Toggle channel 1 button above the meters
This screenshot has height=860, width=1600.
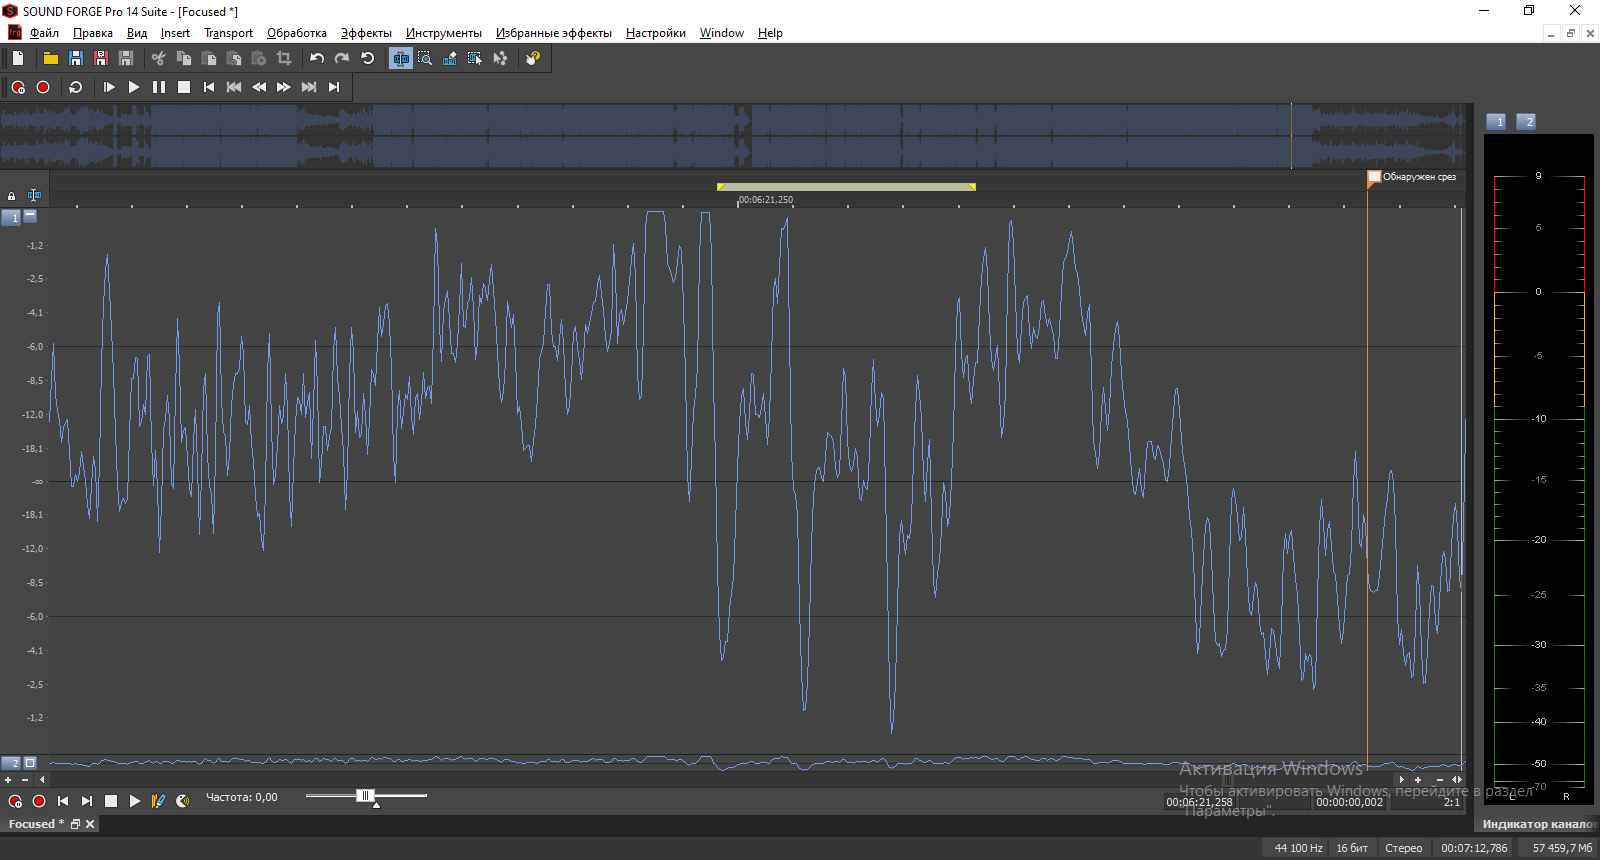click(x=1496, y=122)
